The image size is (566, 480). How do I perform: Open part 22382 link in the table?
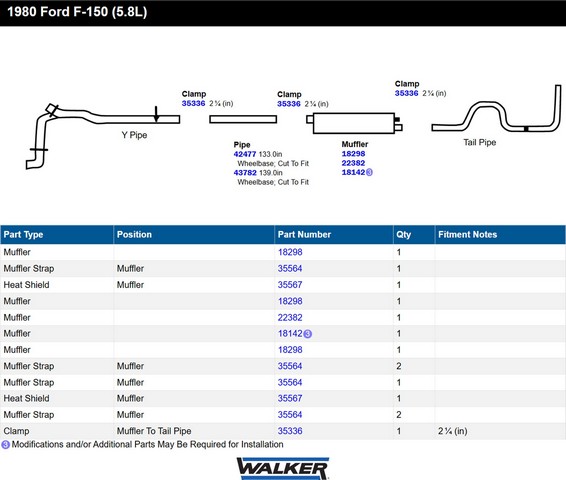pyautogui.click(x=290, y=318)
